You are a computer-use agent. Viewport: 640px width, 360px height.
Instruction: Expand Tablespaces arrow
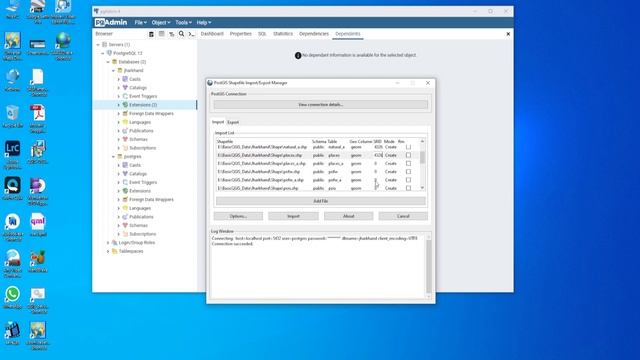[x=108, y=251]
